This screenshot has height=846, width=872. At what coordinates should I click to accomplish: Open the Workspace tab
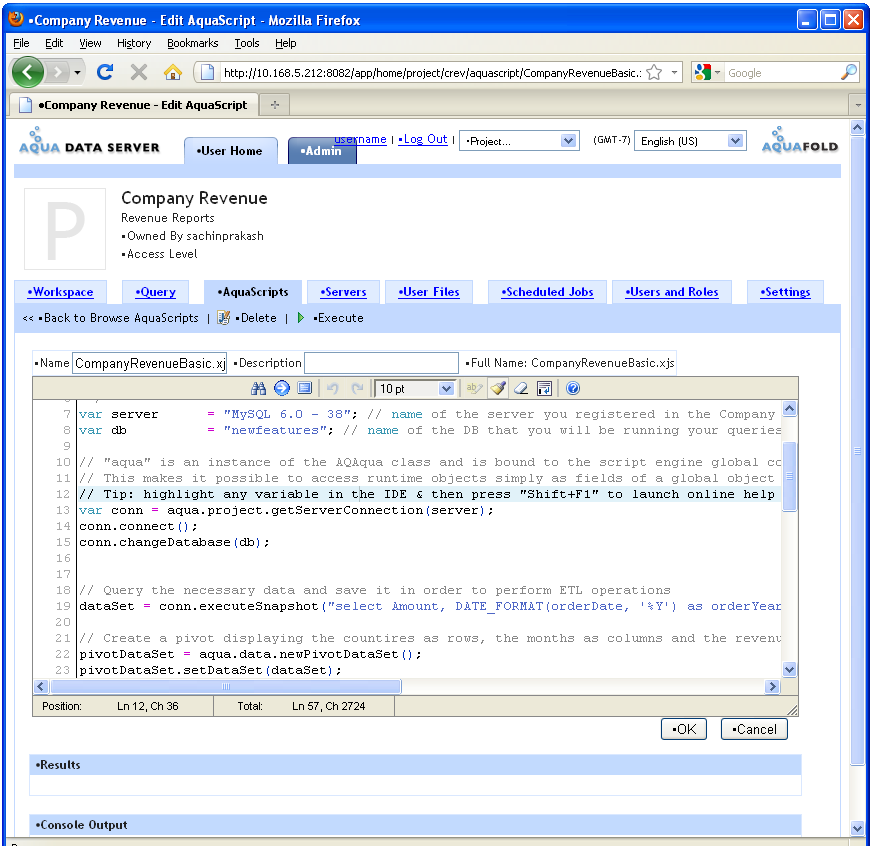61,292
